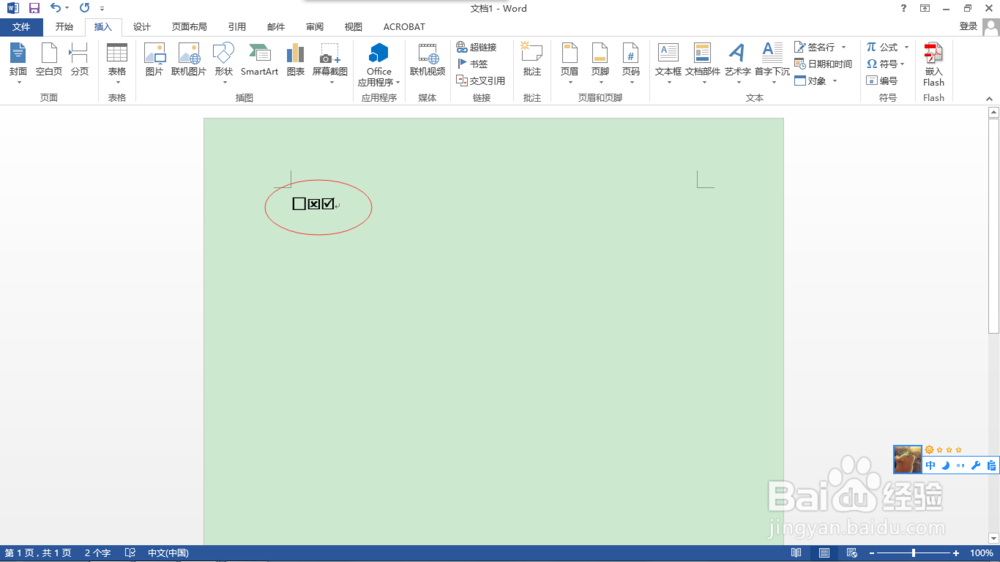The image size is (1000, 562).
Task: Toggle the proofing check icon in status bar
Action: coord(130,553)
